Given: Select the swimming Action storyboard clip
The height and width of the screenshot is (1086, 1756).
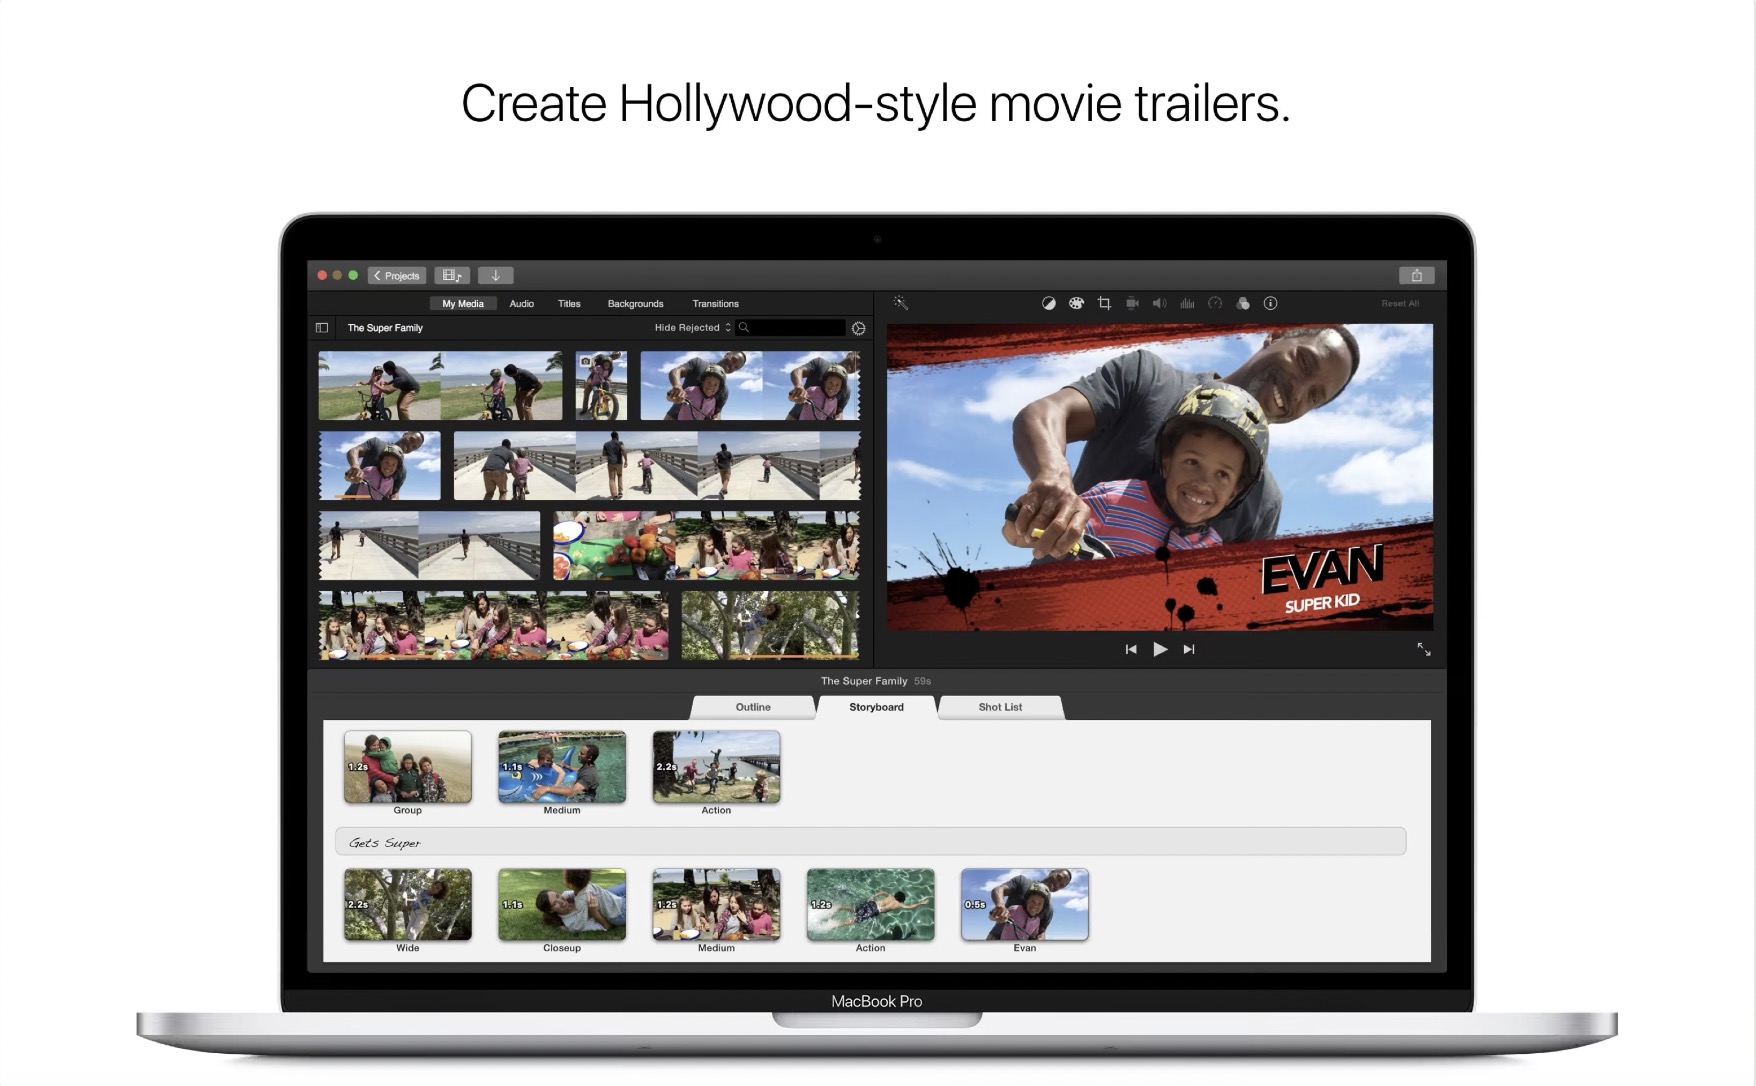Looking at the screenshot, I should (x=870, y=905).
